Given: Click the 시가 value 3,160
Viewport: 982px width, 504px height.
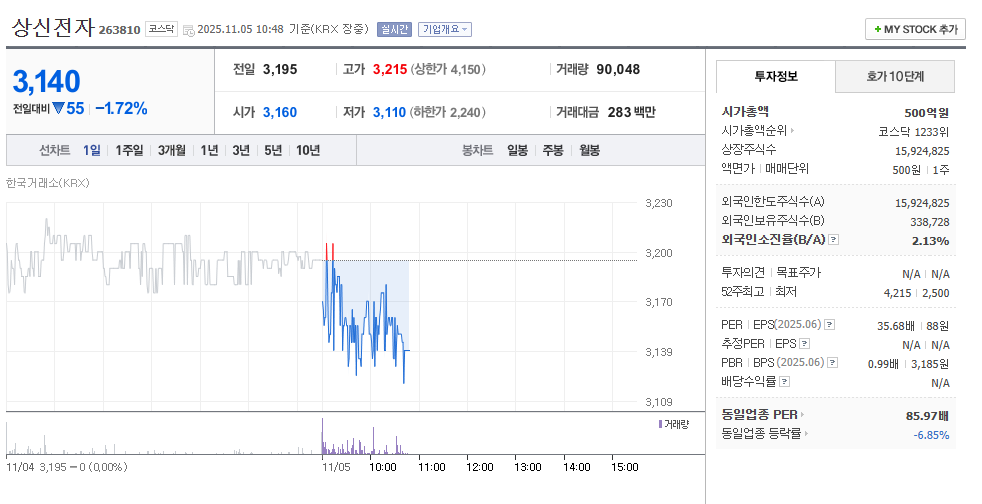Looking at the screenshot, I should [280, 112].
